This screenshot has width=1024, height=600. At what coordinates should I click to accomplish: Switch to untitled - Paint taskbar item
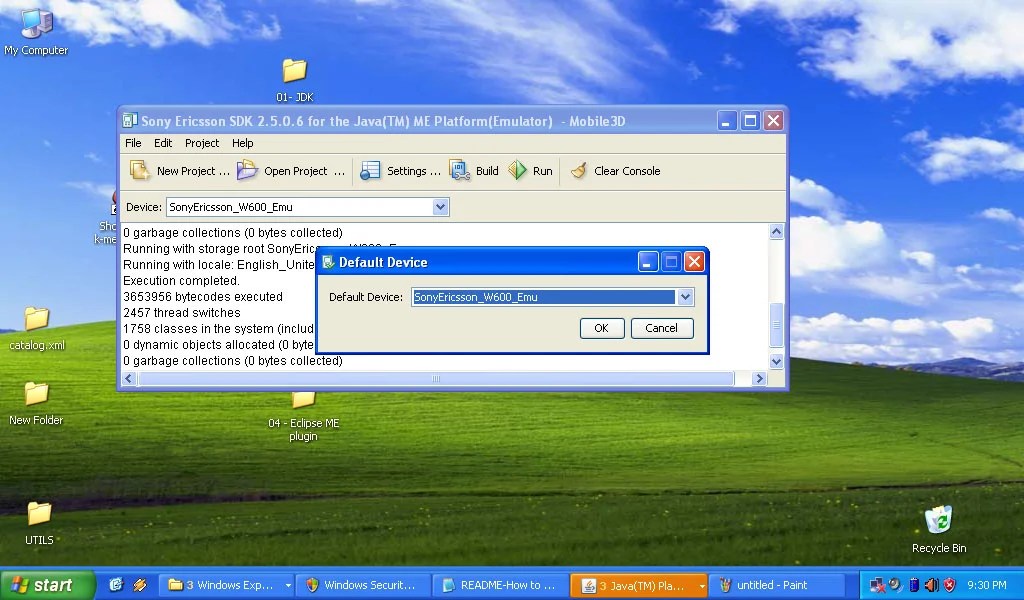(x=777, y=585)
